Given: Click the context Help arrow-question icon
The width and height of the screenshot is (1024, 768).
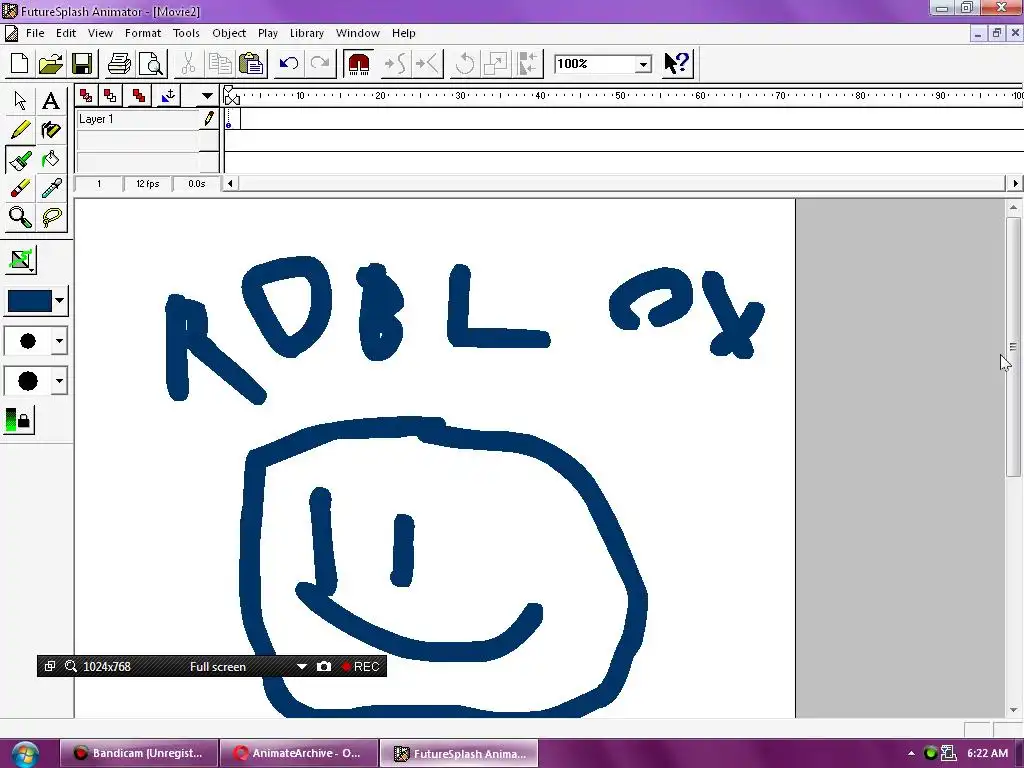Looking at the screenshot, I should pos(677,63).
